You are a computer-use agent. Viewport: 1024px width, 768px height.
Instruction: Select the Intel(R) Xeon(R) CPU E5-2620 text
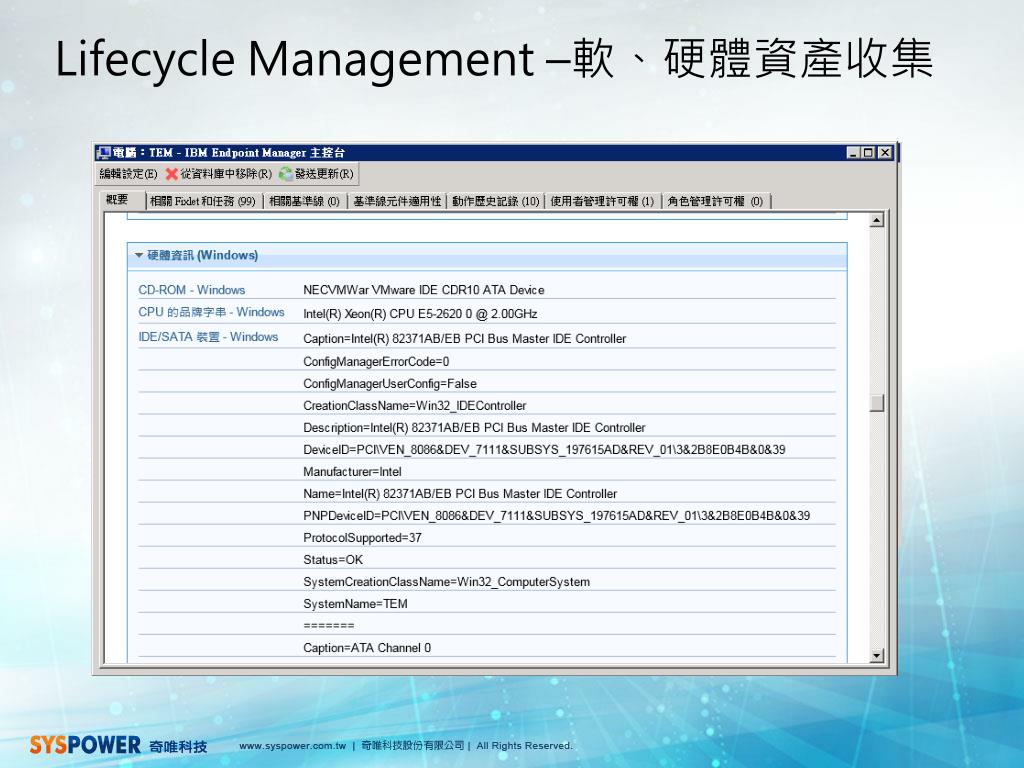click(420, 314)
